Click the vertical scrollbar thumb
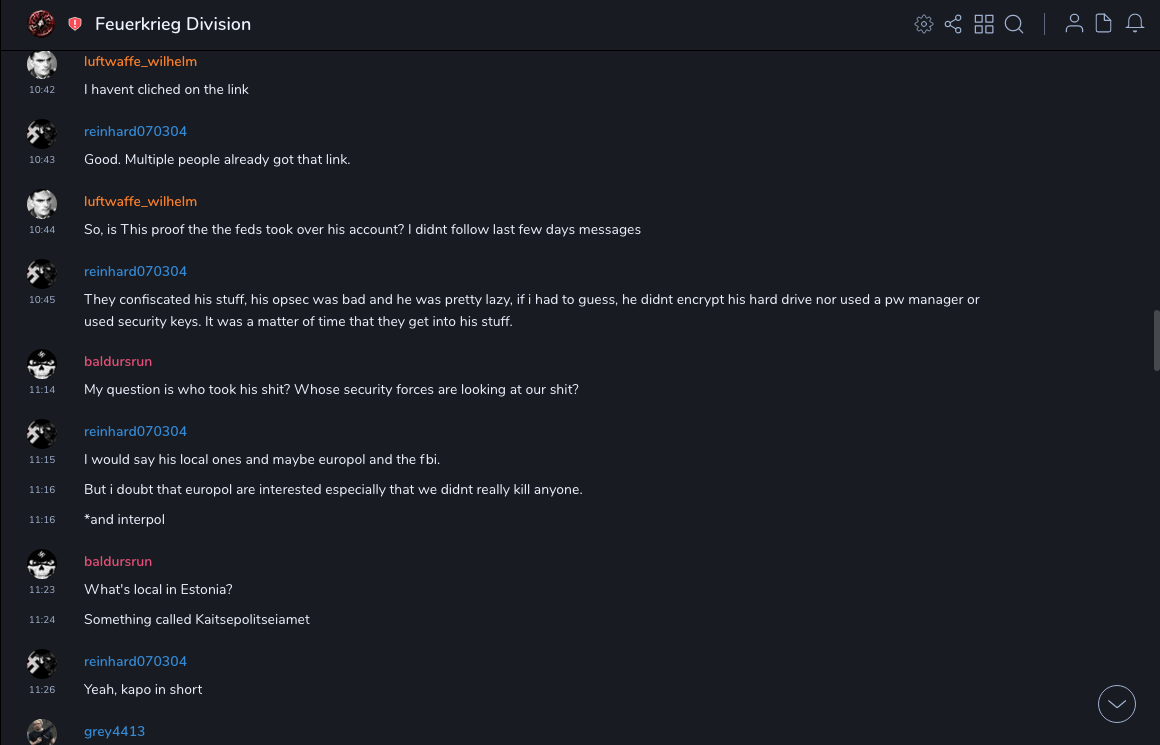Screen dimensions: 1160x745 coord(1156,340)
